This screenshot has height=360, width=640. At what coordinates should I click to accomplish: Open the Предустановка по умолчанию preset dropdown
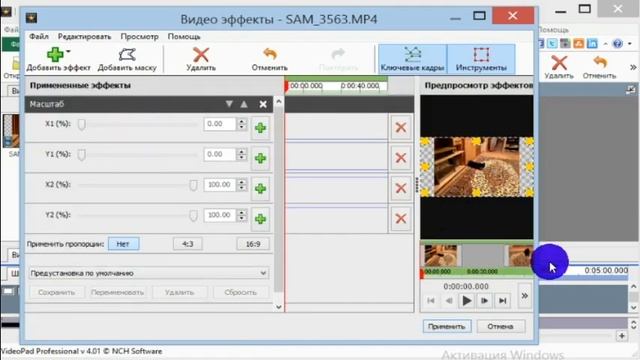tap(149, 273)
